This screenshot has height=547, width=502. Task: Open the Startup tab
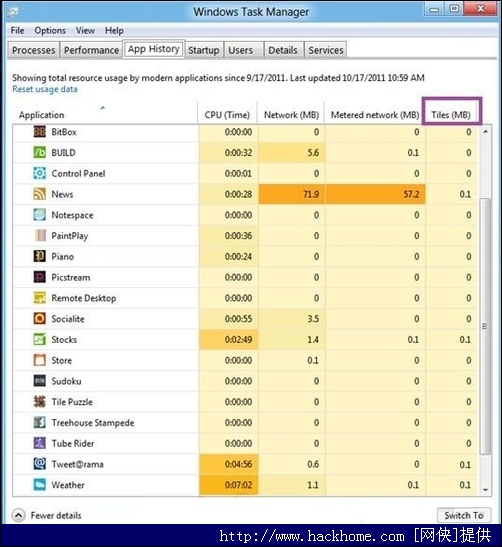[x=204, y=50]
